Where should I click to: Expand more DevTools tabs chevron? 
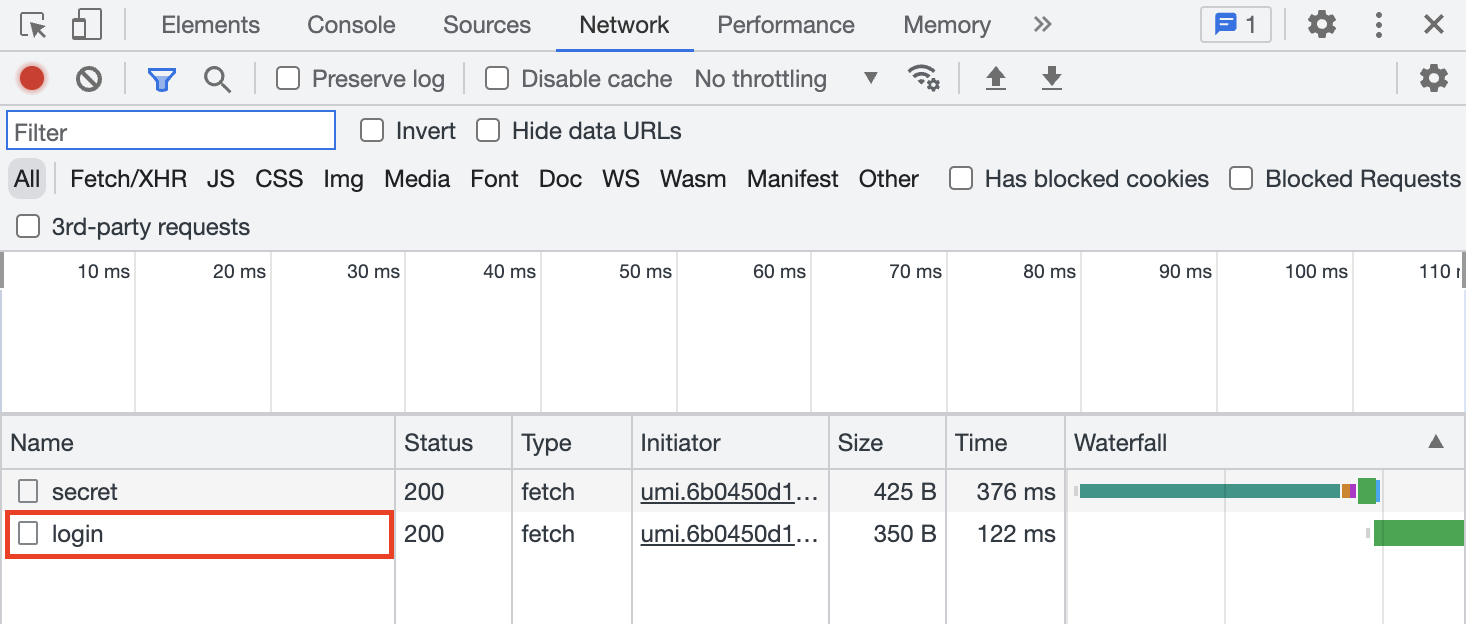[1042, 25]
